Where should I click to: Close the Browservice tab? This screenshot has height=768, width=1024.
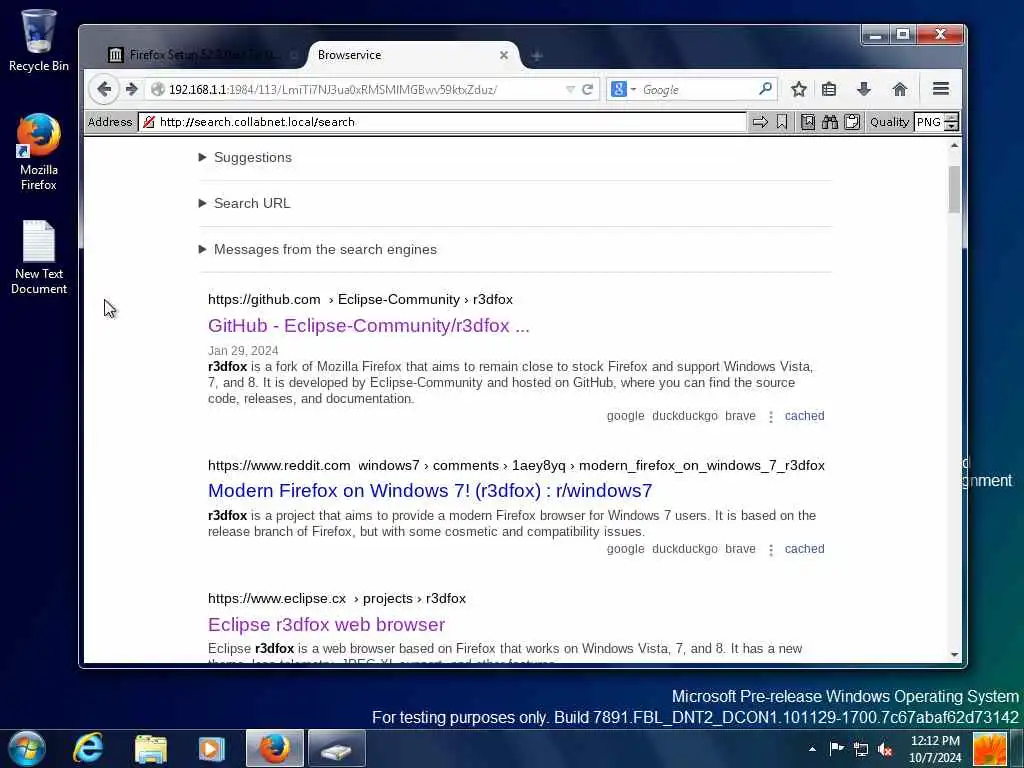tap(504, 55)
